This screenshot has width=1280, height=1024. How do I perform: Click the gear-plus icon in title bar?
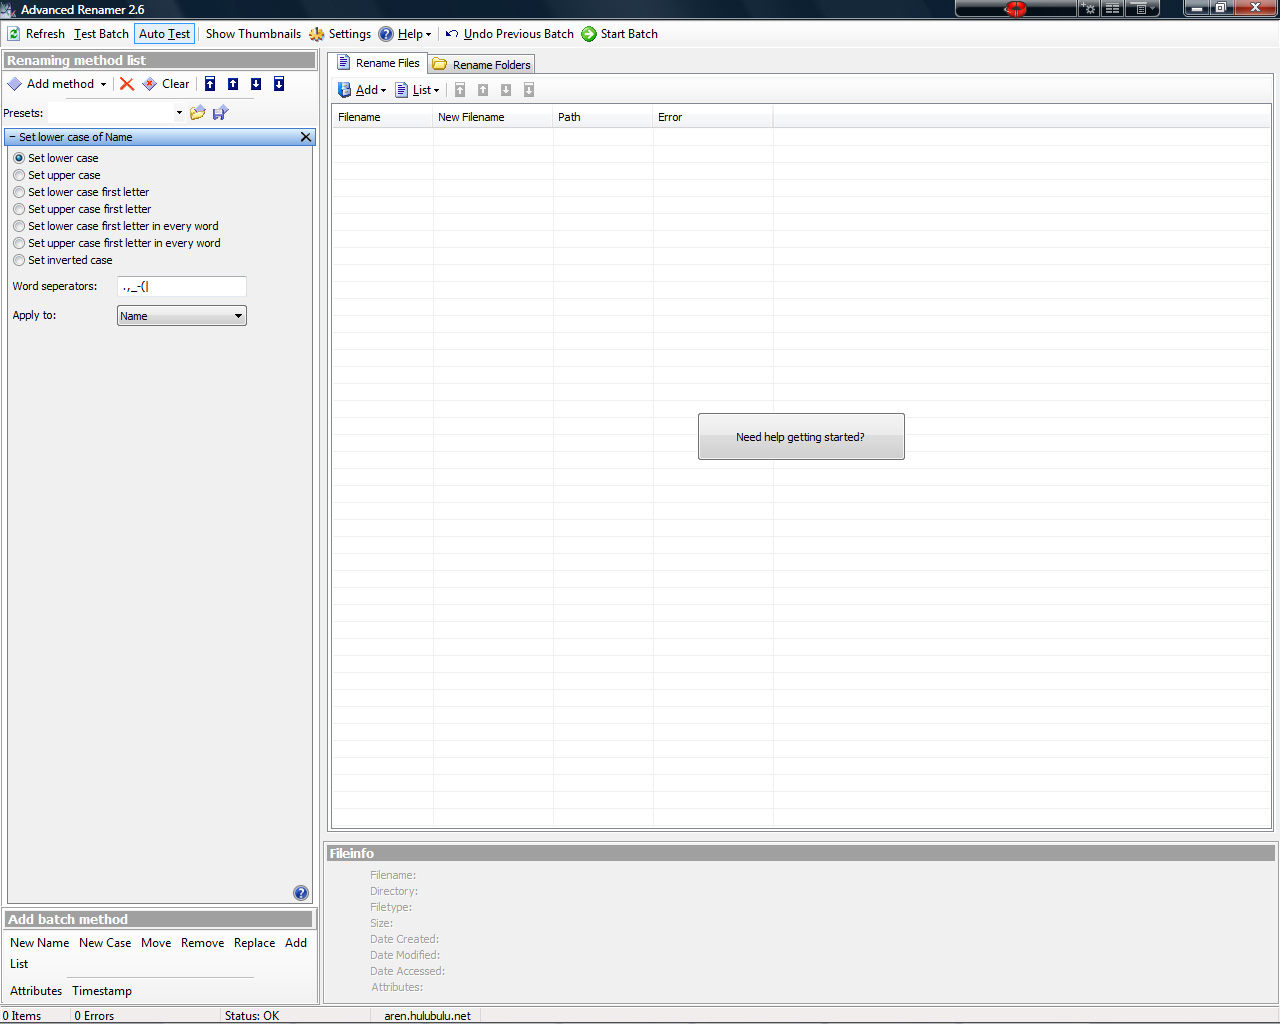(x=1089, y=9)
